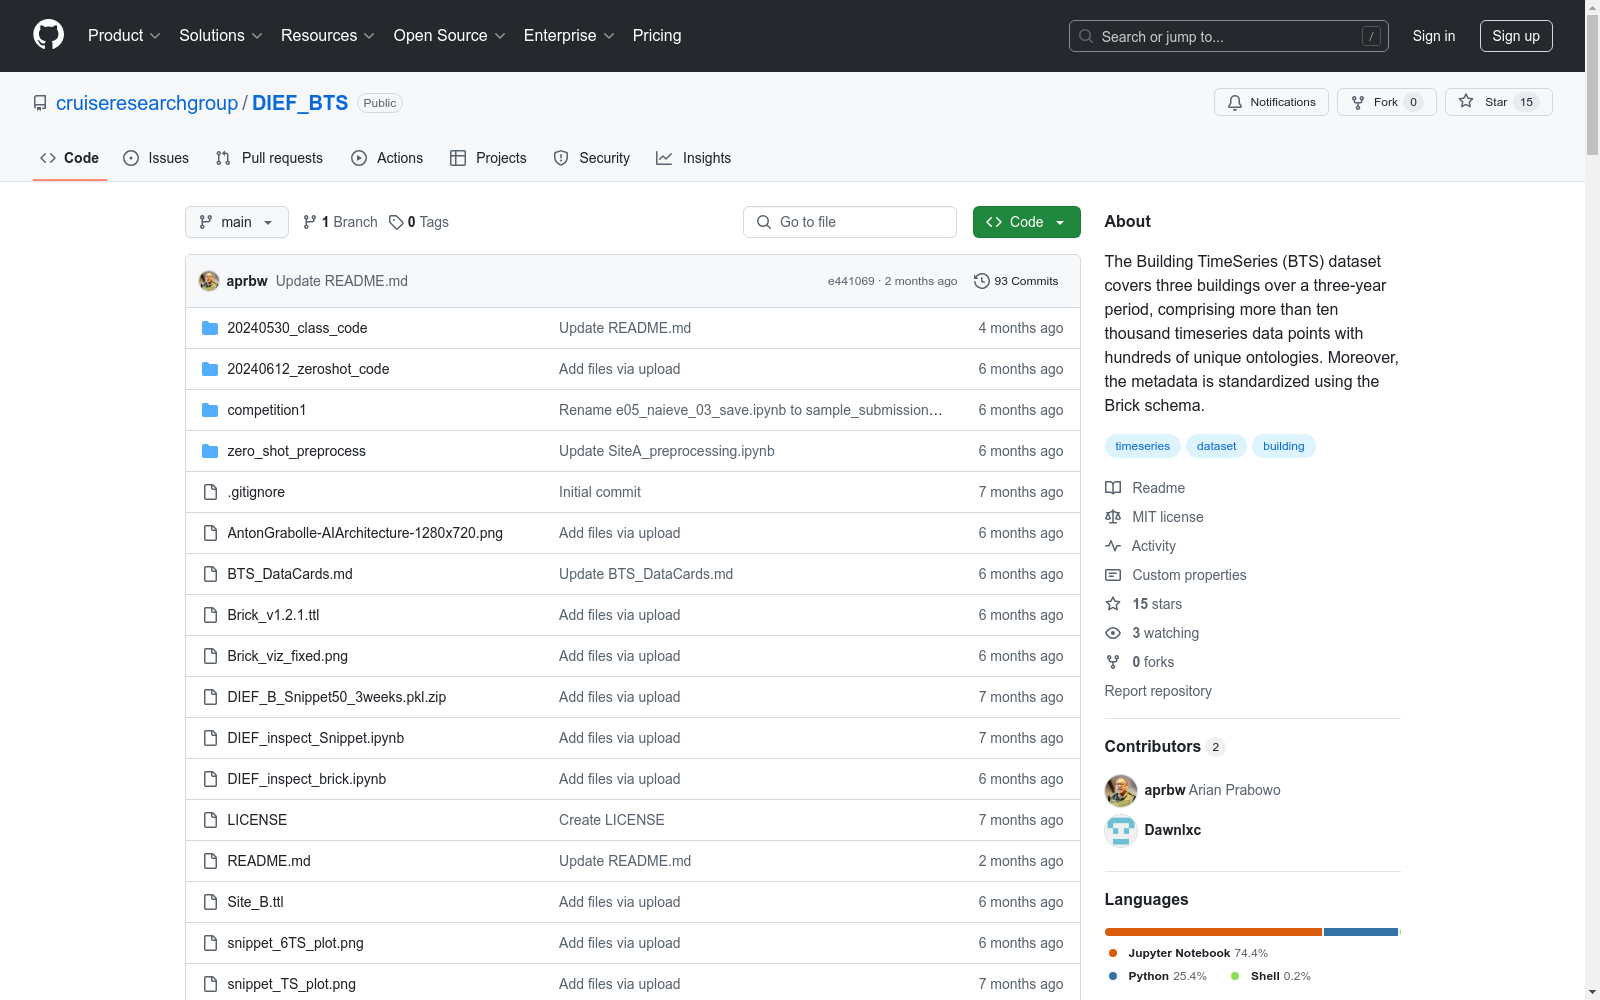The height and width of the screenshot is (1000, 1600).
Task: Click folder icon for 20240530_class_code
Action: pos(210,328)
